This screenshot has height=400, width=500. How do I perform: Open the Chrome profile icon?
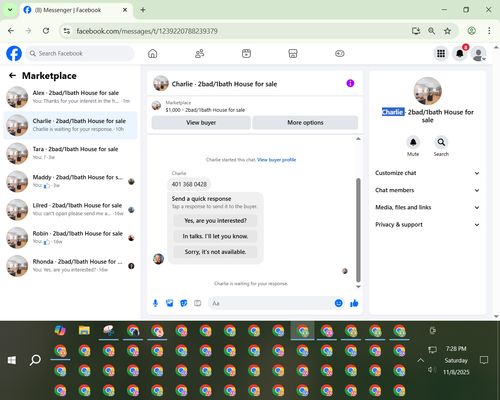(471, 31)
